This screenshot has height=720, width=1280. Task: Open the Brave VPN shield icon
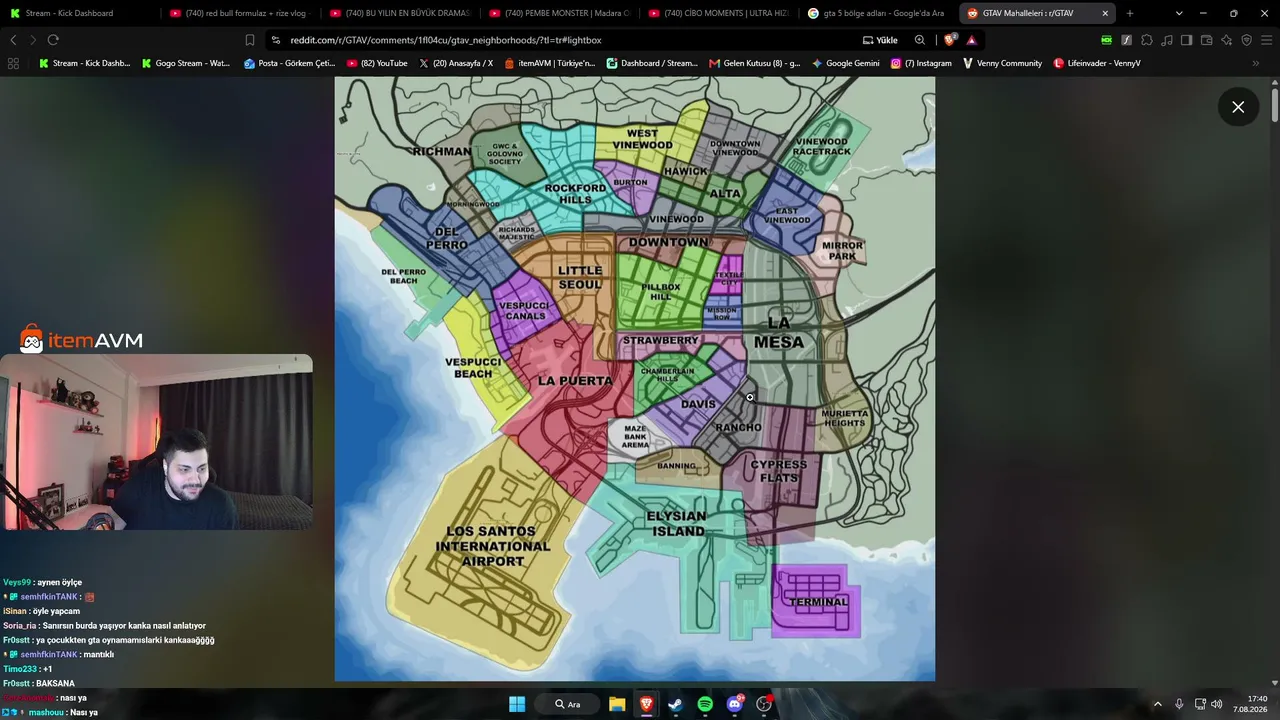coord(1246,40)
